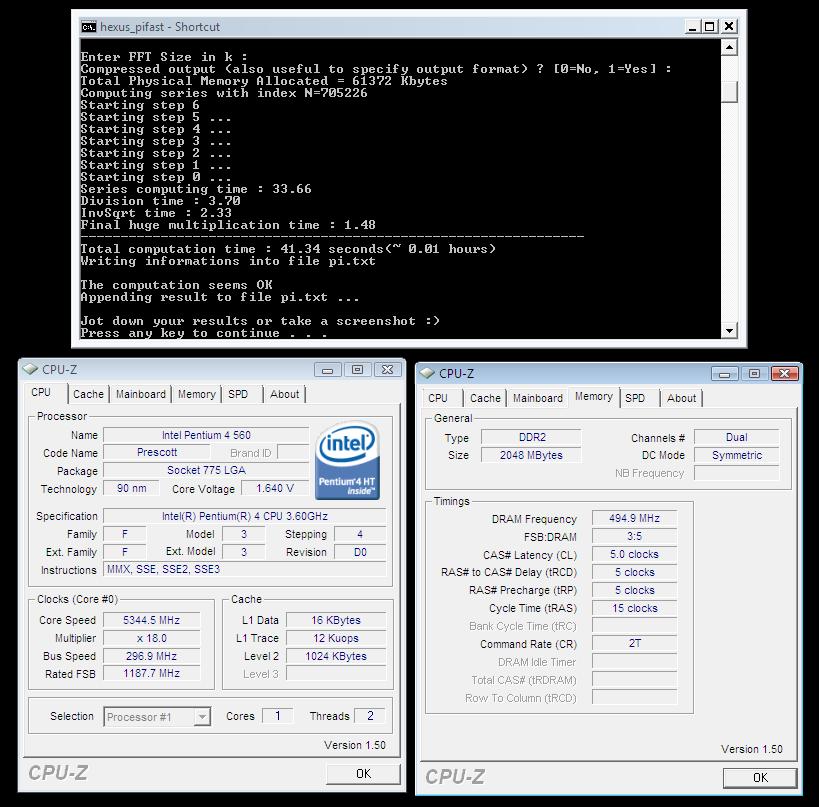Minimize the right CPU-Z Memory window

(x=724, y=374)
